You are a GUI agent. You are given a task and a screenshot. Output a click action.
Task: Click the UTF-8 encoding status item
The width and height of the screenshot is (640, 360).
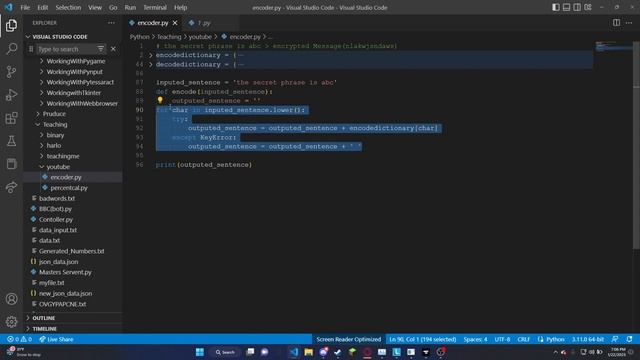click(x=502, y=339)
